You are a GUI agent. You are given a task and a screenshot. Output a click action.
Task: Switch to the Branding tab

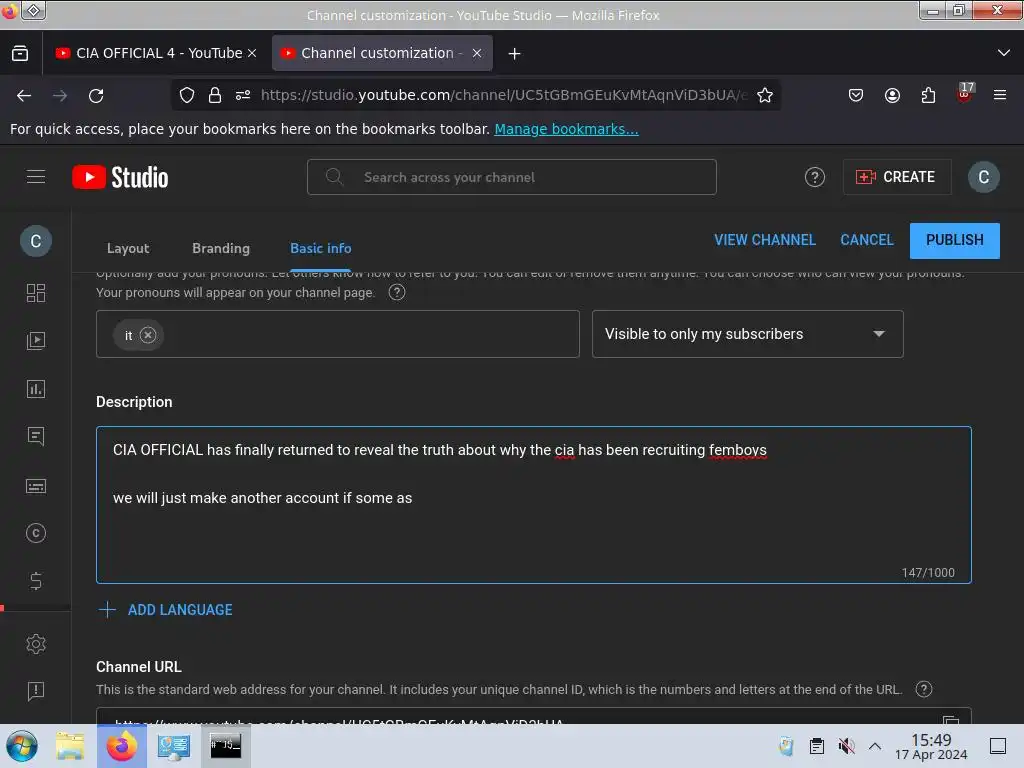(221, 248)
